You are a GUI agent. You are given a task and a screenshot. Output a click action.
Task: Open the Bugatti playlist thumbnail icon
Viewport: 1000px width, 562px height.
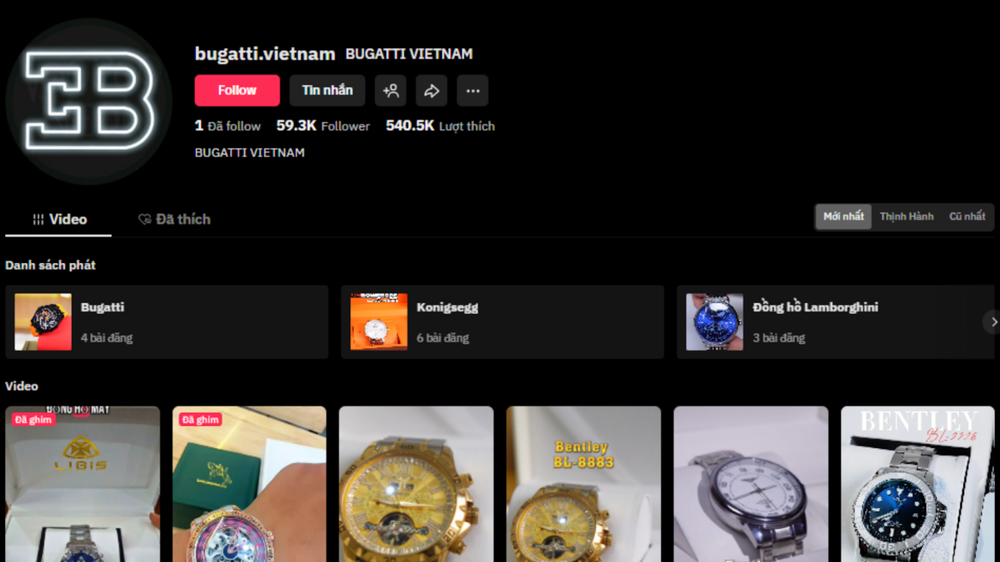(43, 322)
